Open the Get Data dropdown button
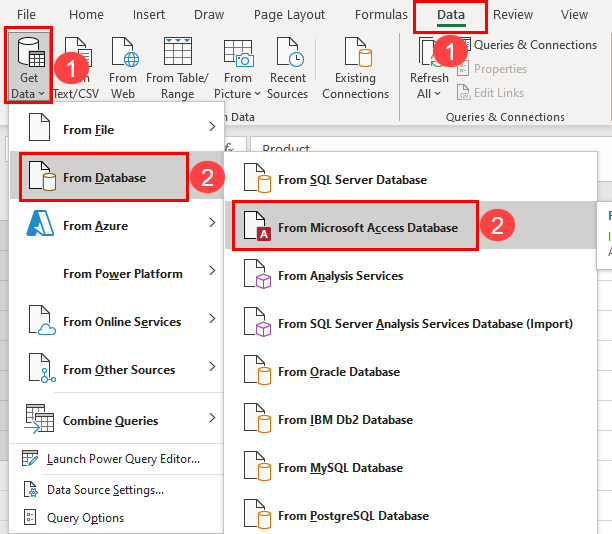 point(28,66)
